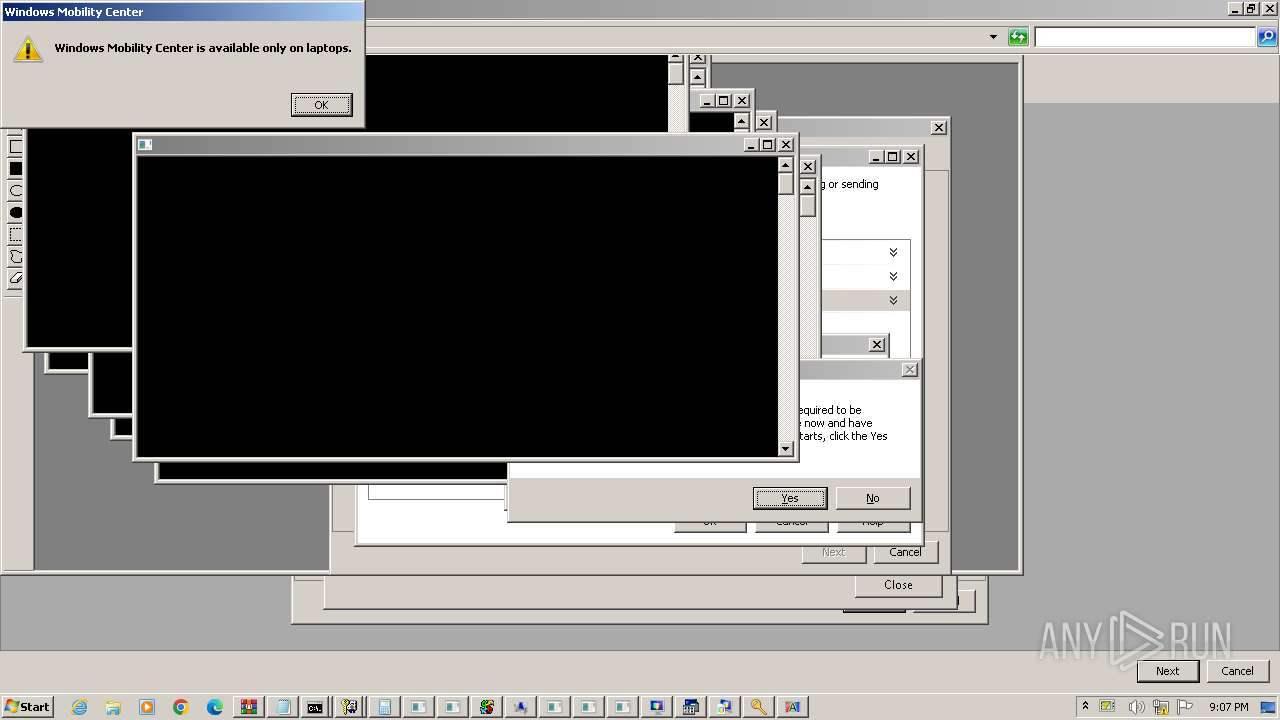Launch Google Chrome from taskbar
Screen dimensions: 1280x720
tap(181, 707)
